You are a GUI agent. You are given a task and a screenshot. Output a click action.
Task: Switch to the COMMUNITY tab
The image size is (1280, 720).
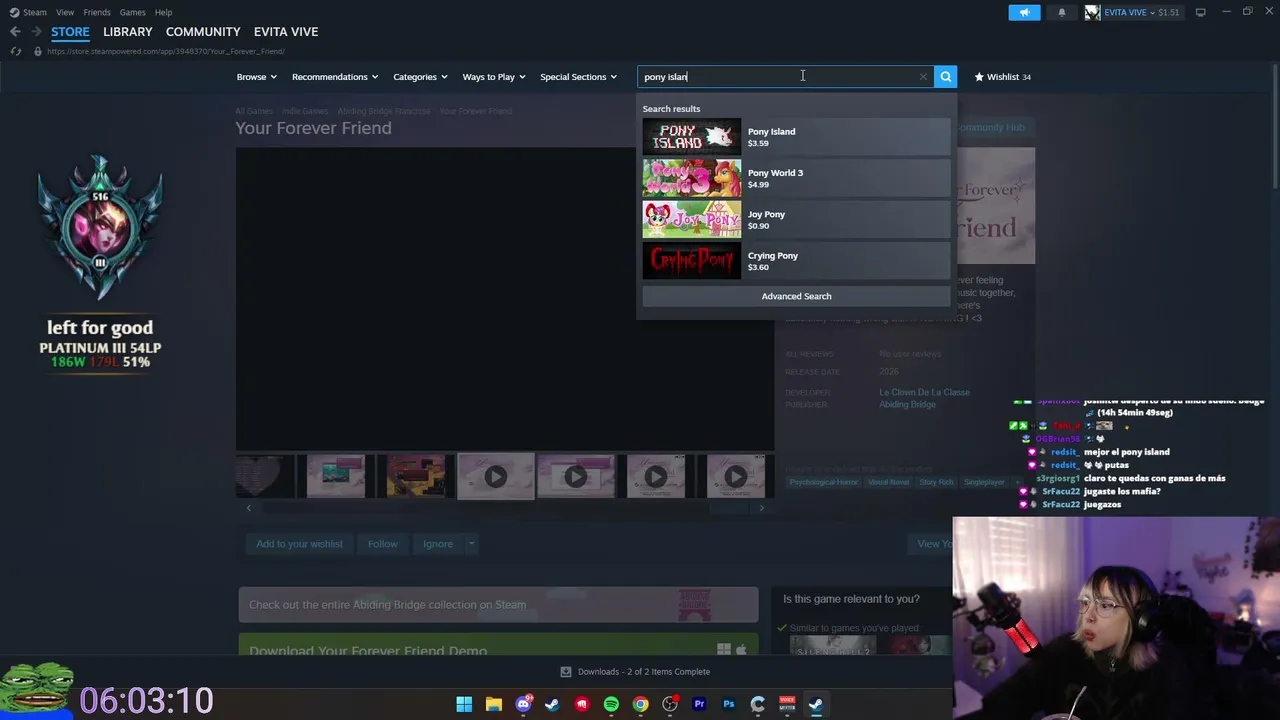203,32
